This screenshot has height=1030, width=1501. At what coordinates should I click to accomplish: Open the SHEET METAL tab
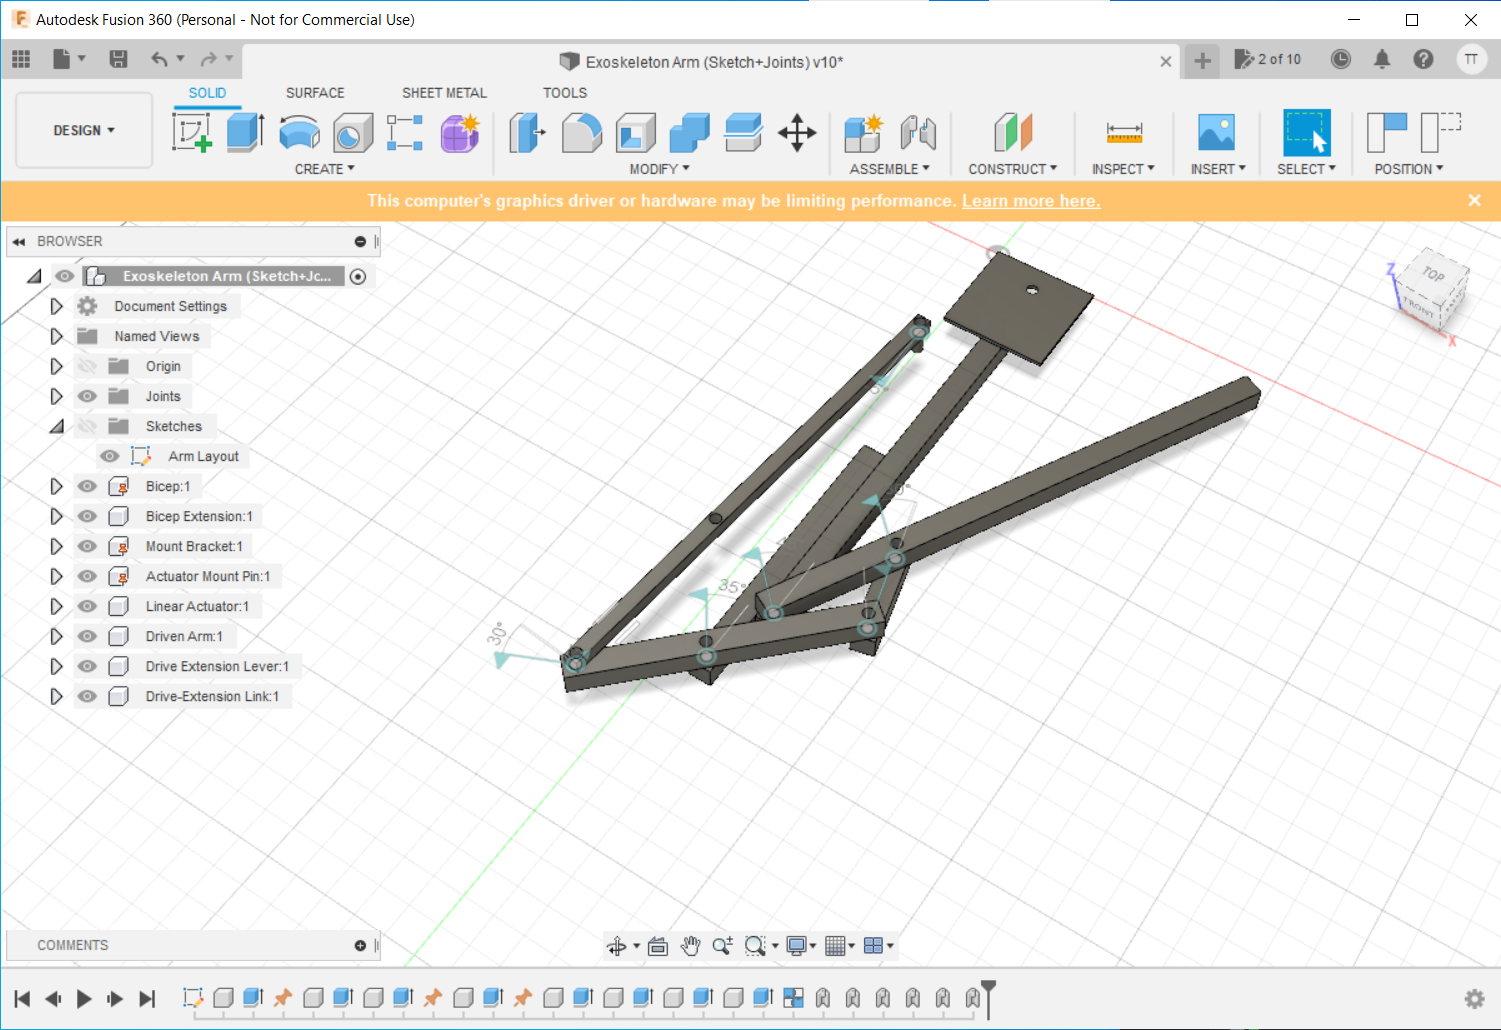coord(444,93)
